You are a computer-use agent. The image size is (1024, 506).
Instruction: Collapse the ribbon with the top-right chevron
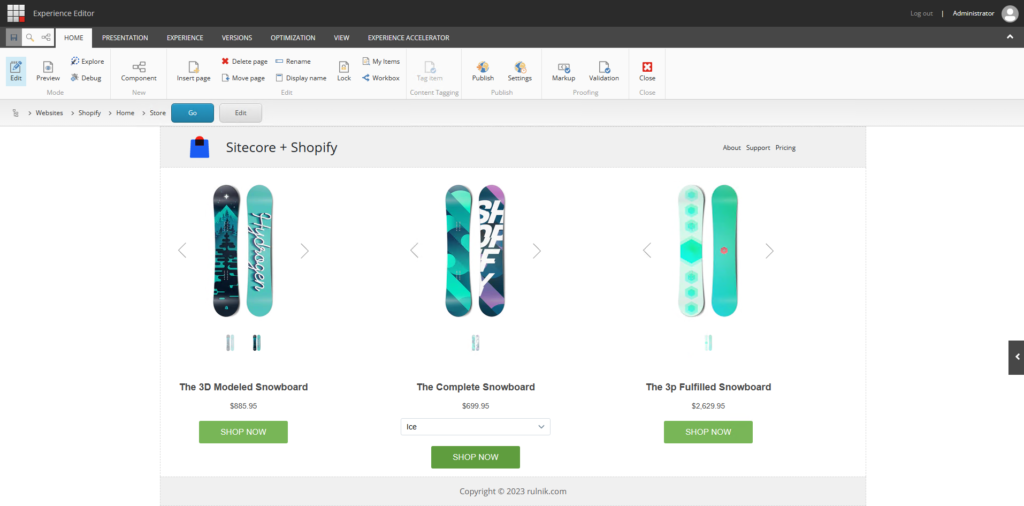point(1009,37)
